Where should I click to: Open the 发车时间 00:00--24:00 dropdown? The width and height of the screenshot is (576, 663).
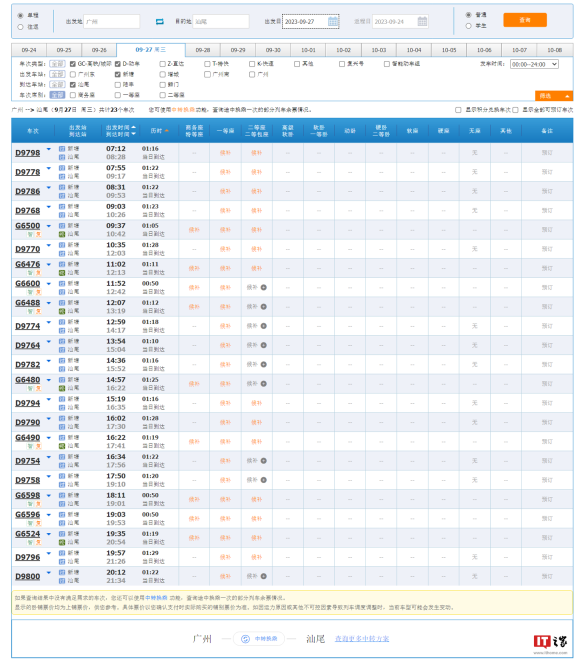(534, 64)
